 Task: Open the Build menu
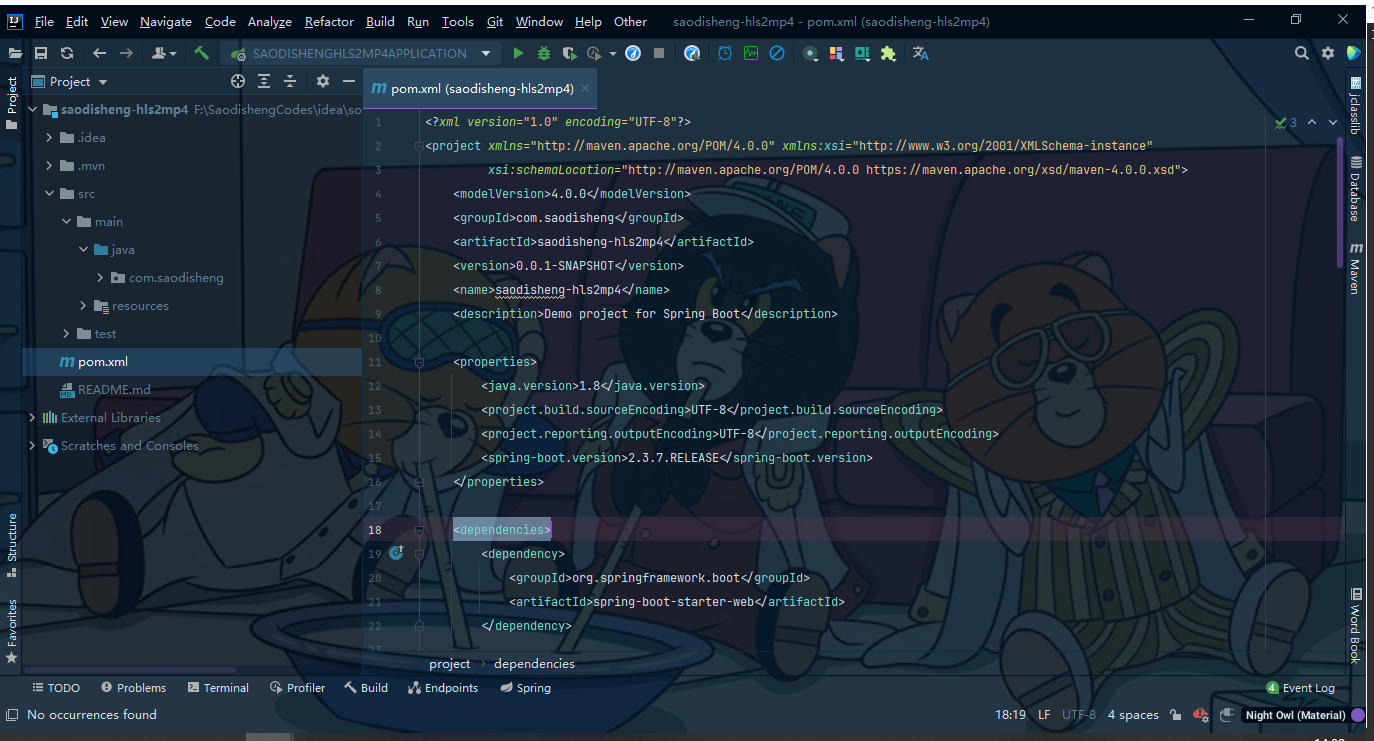tap(380, 21)
